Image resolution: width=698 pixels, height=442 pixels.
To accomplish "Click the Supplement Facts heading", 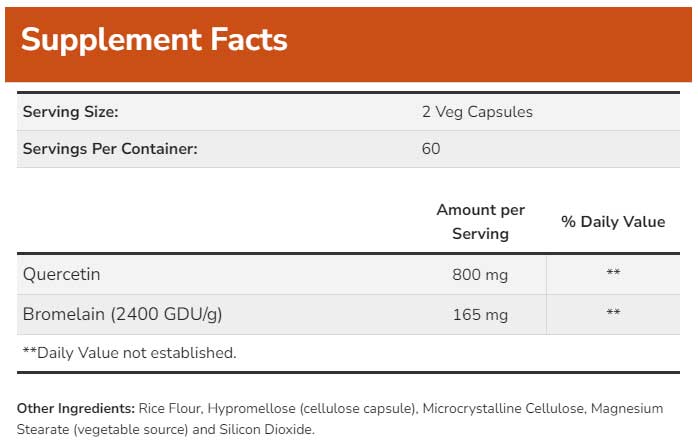I will tap(154, 40).
